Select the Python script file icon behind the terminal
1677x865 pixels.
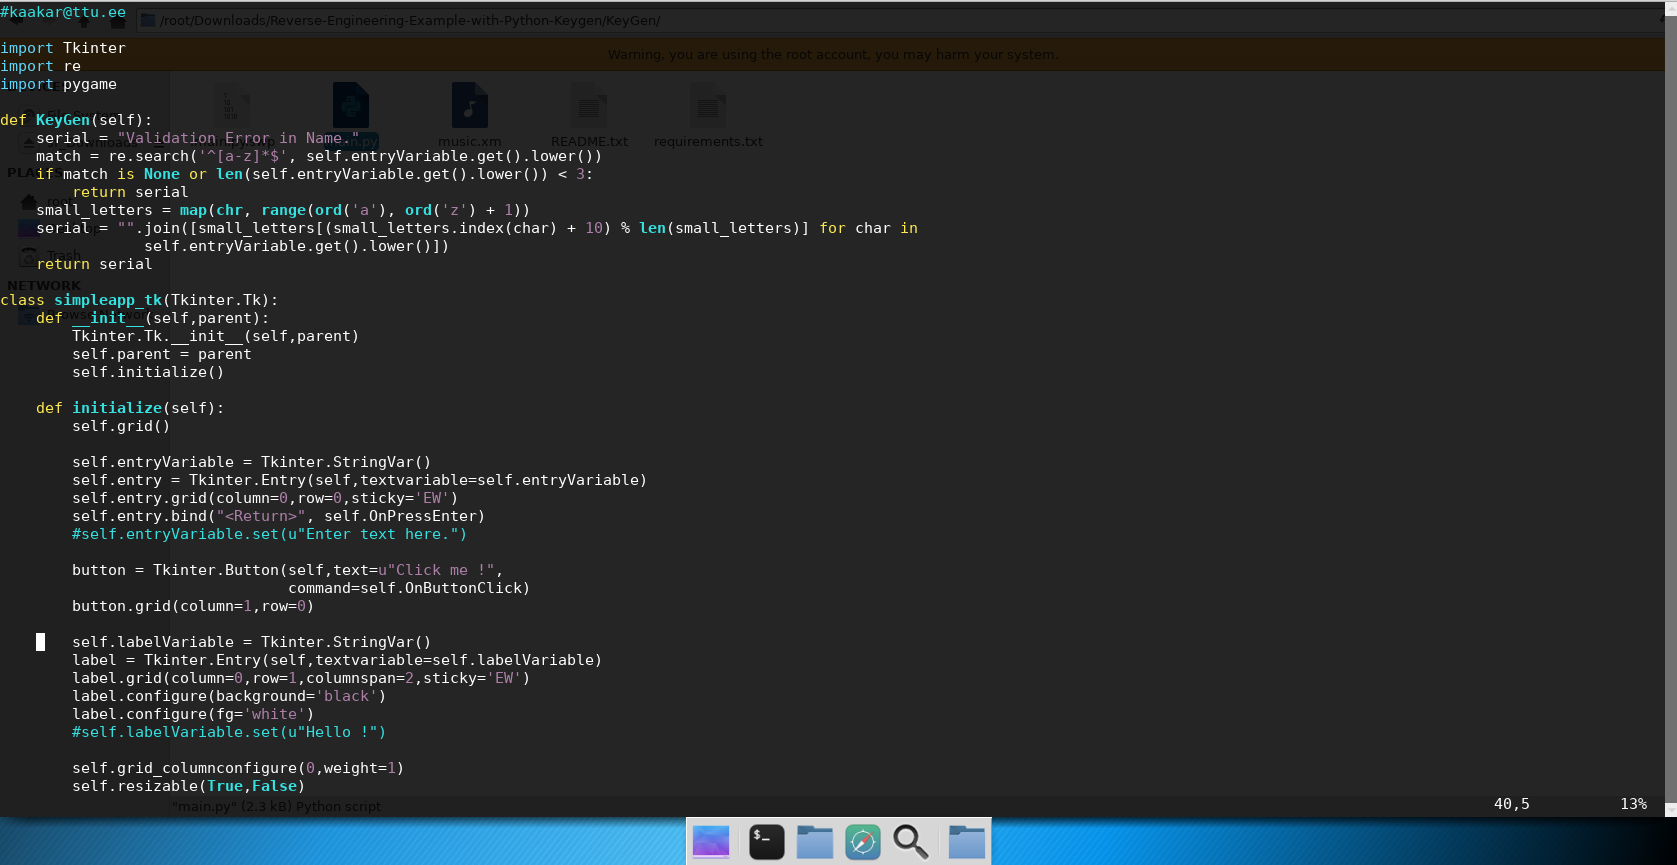[351, 106]
